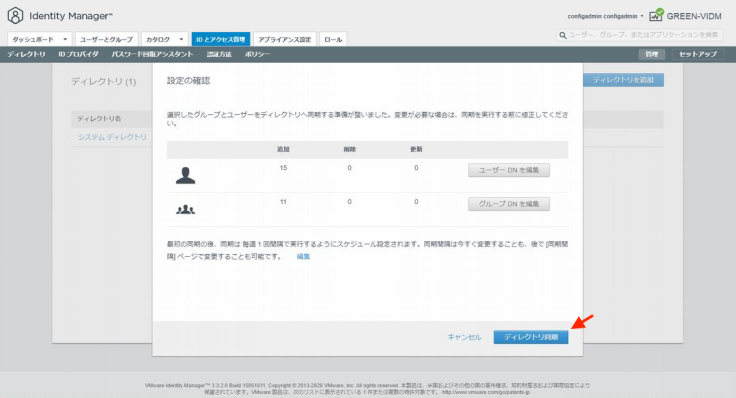This screenshot has height=398, width=736.
Task: Click the user added count 15
Action: point(283,168)
